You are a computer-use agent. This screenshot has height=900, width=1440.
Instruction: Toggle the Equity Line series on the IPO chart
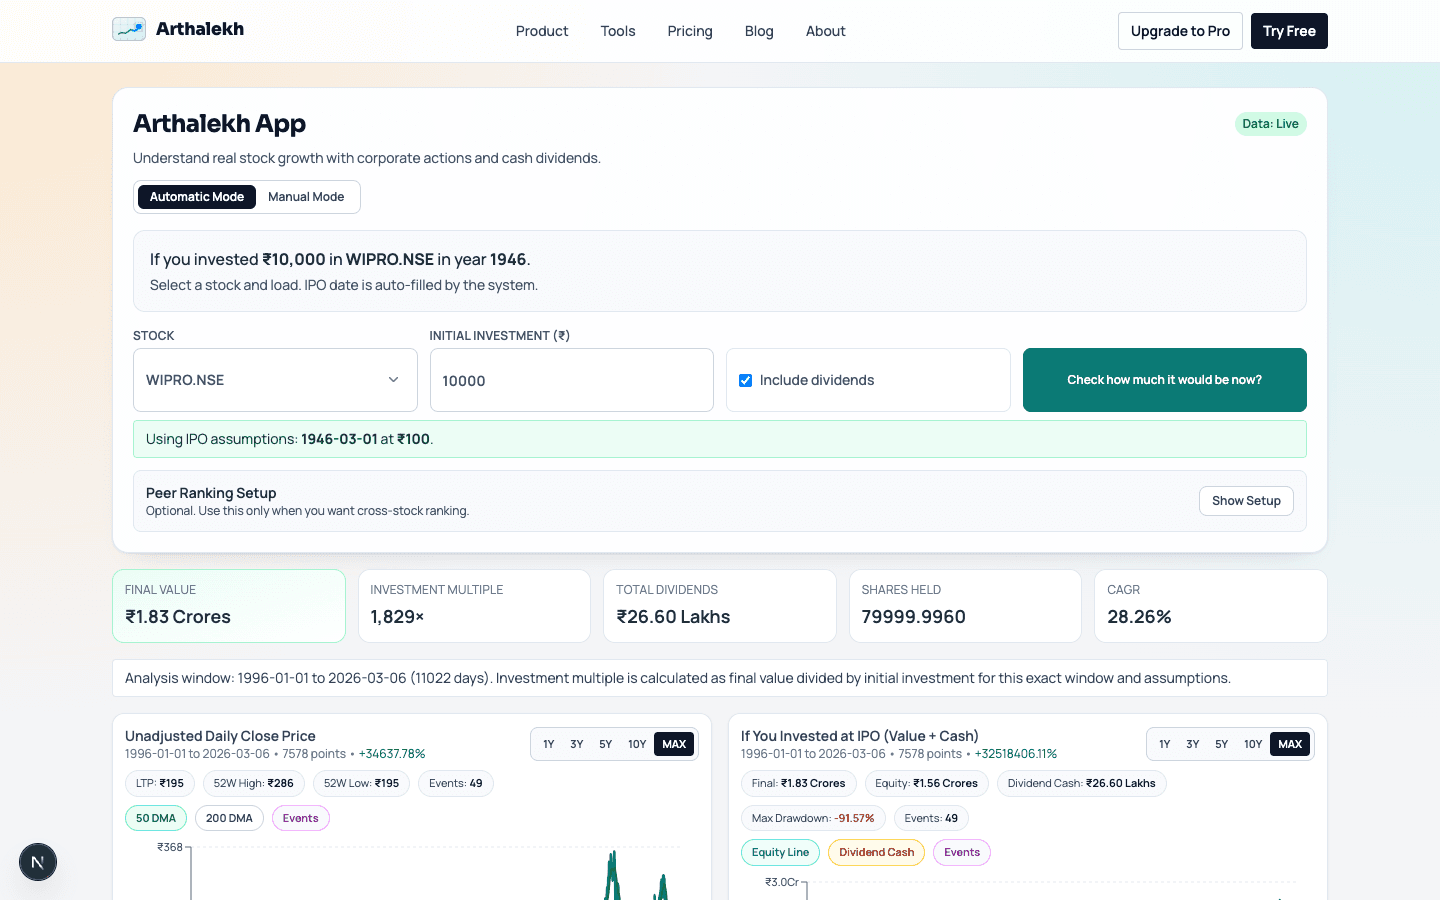780,852
